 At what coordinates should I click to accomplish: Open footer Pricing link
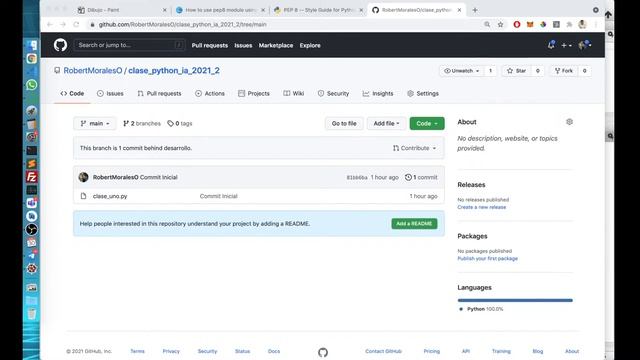431,351
